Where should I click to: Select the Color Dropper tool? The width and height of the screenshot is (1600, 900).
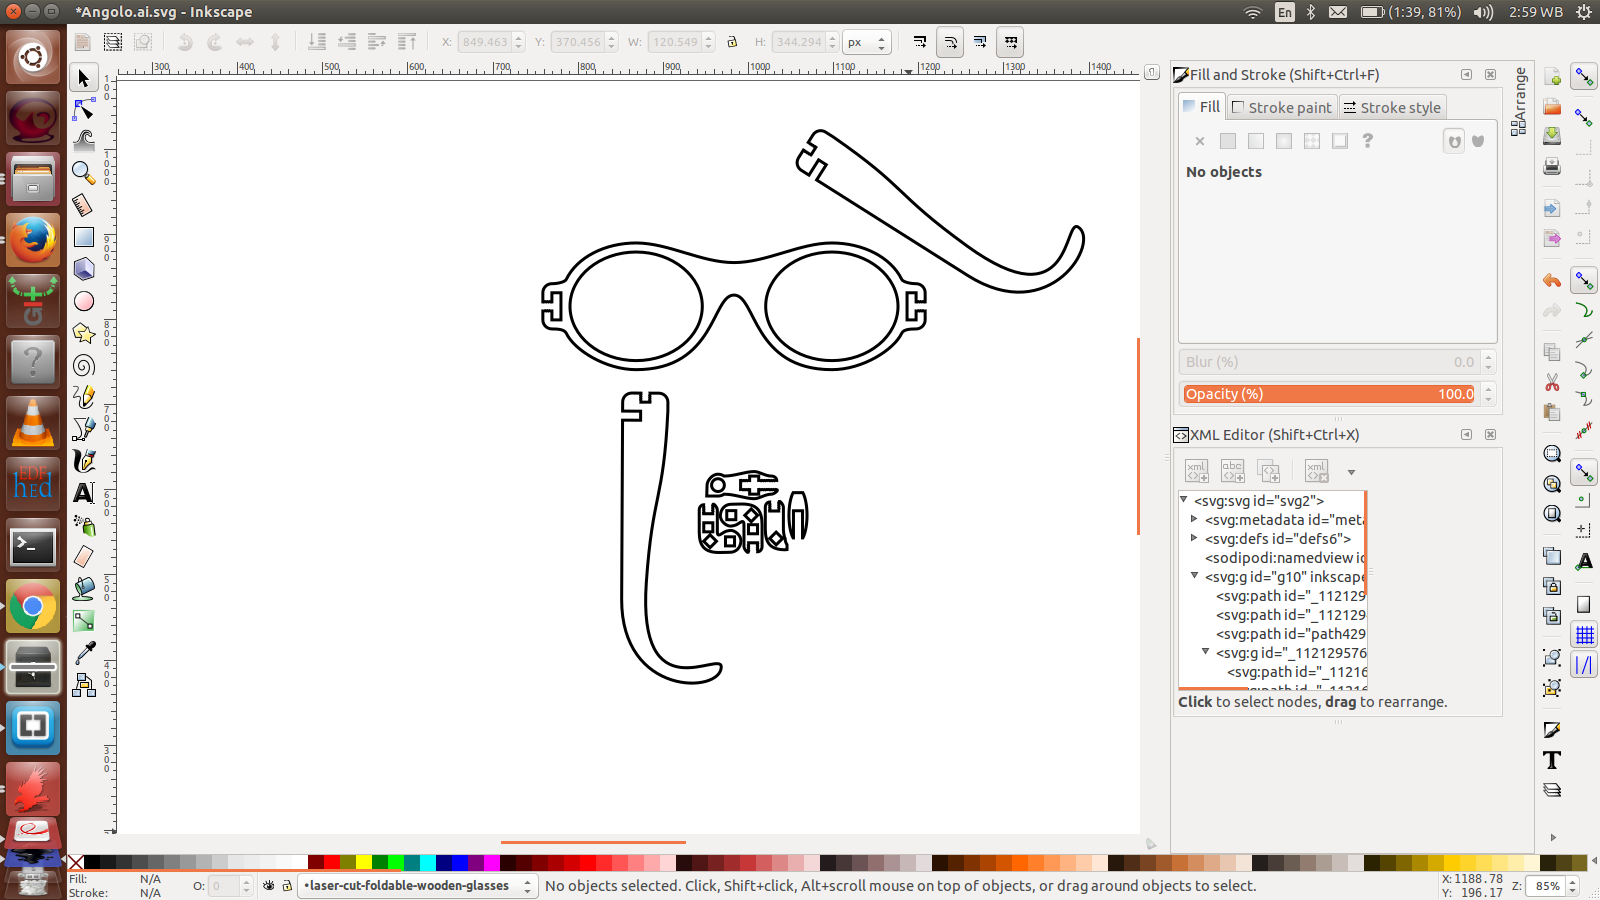pyautogui.click(x=84, y=653)
